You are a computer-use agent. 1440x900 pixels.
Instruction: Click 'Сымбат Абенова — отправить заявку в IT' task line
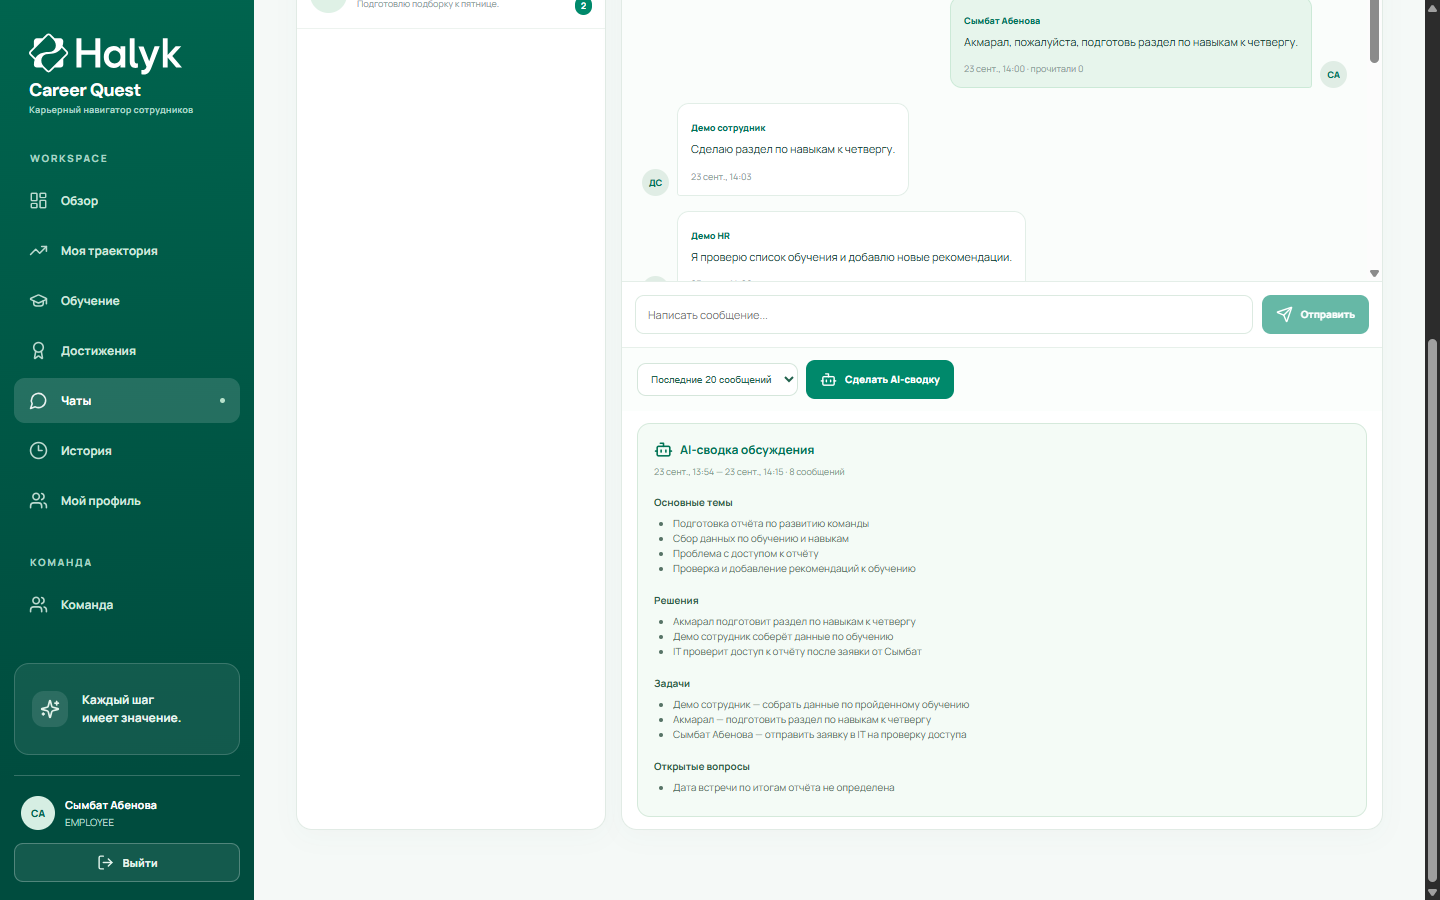[819, 735]
